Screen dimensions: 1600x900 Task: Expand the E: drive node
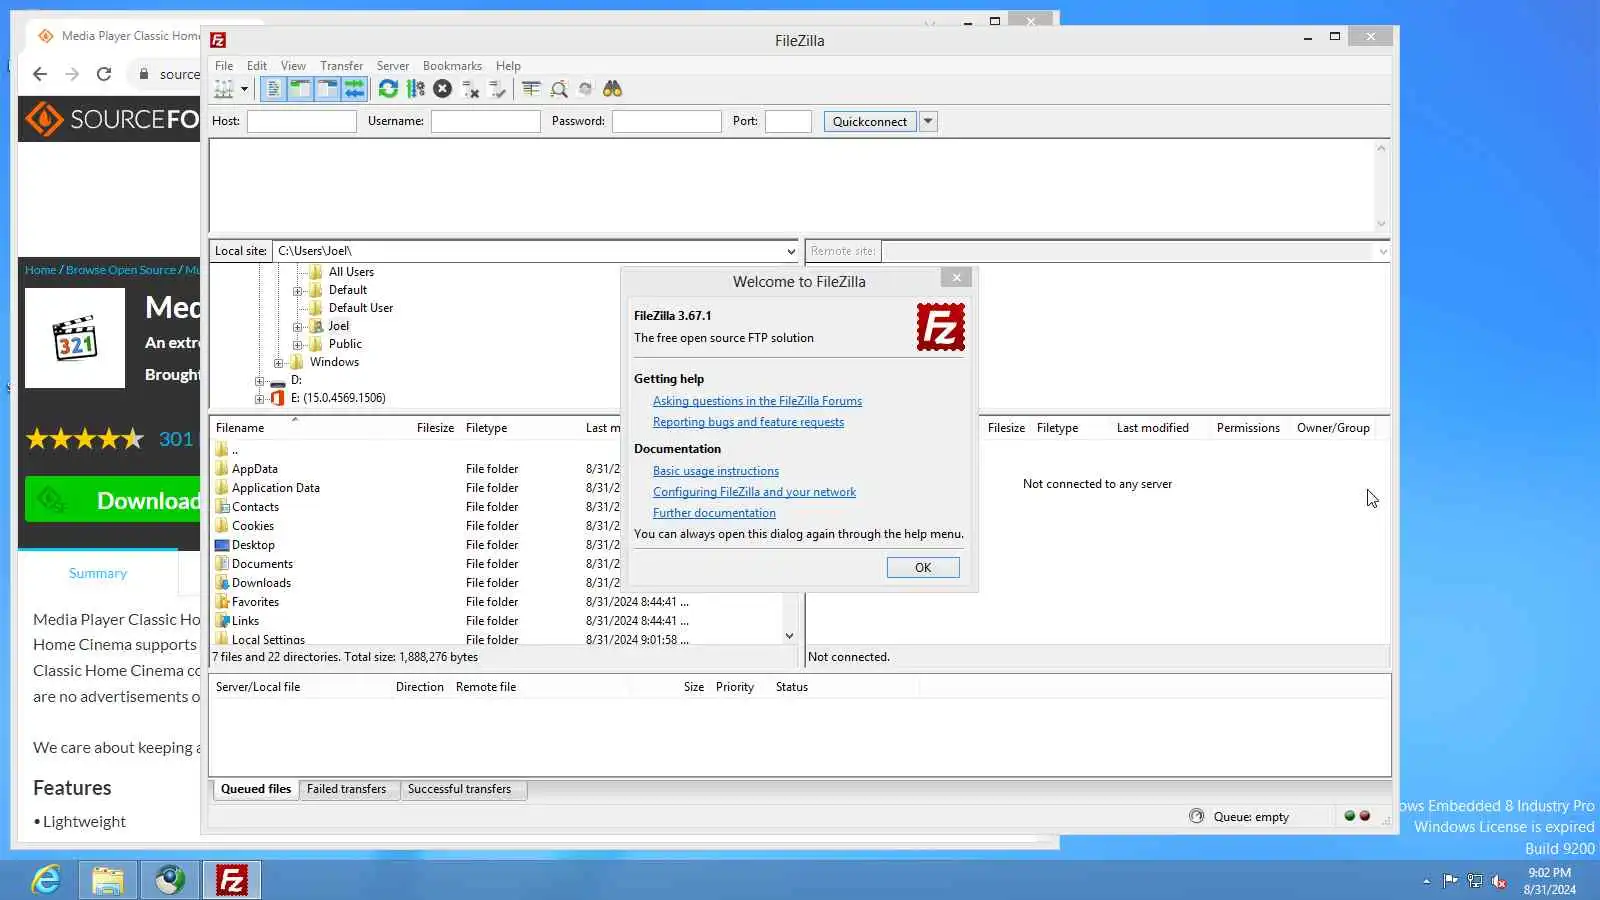[x=259, y=399]
